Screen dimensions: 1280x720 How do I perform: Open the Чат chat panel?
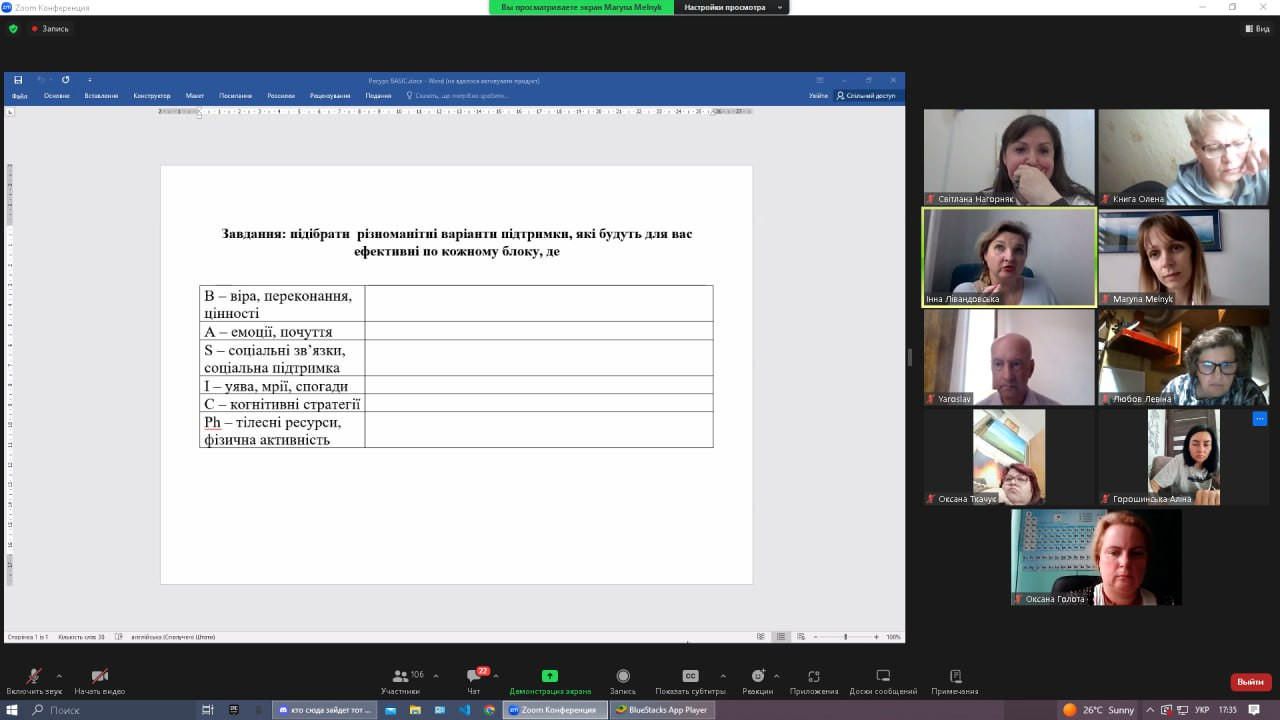[474, 677]
